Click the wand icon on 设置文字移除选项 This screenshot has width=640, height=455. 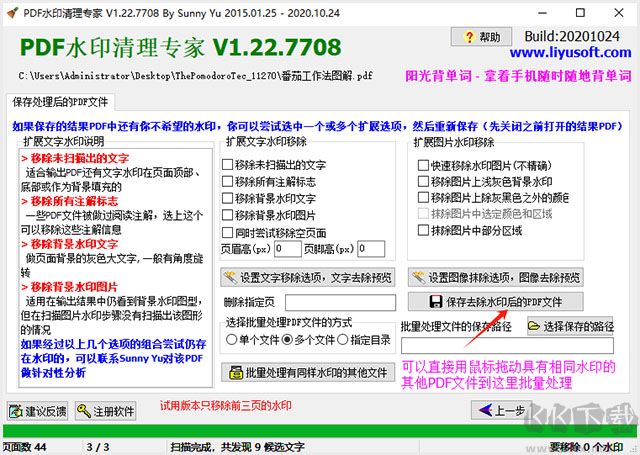coord(230,278)
